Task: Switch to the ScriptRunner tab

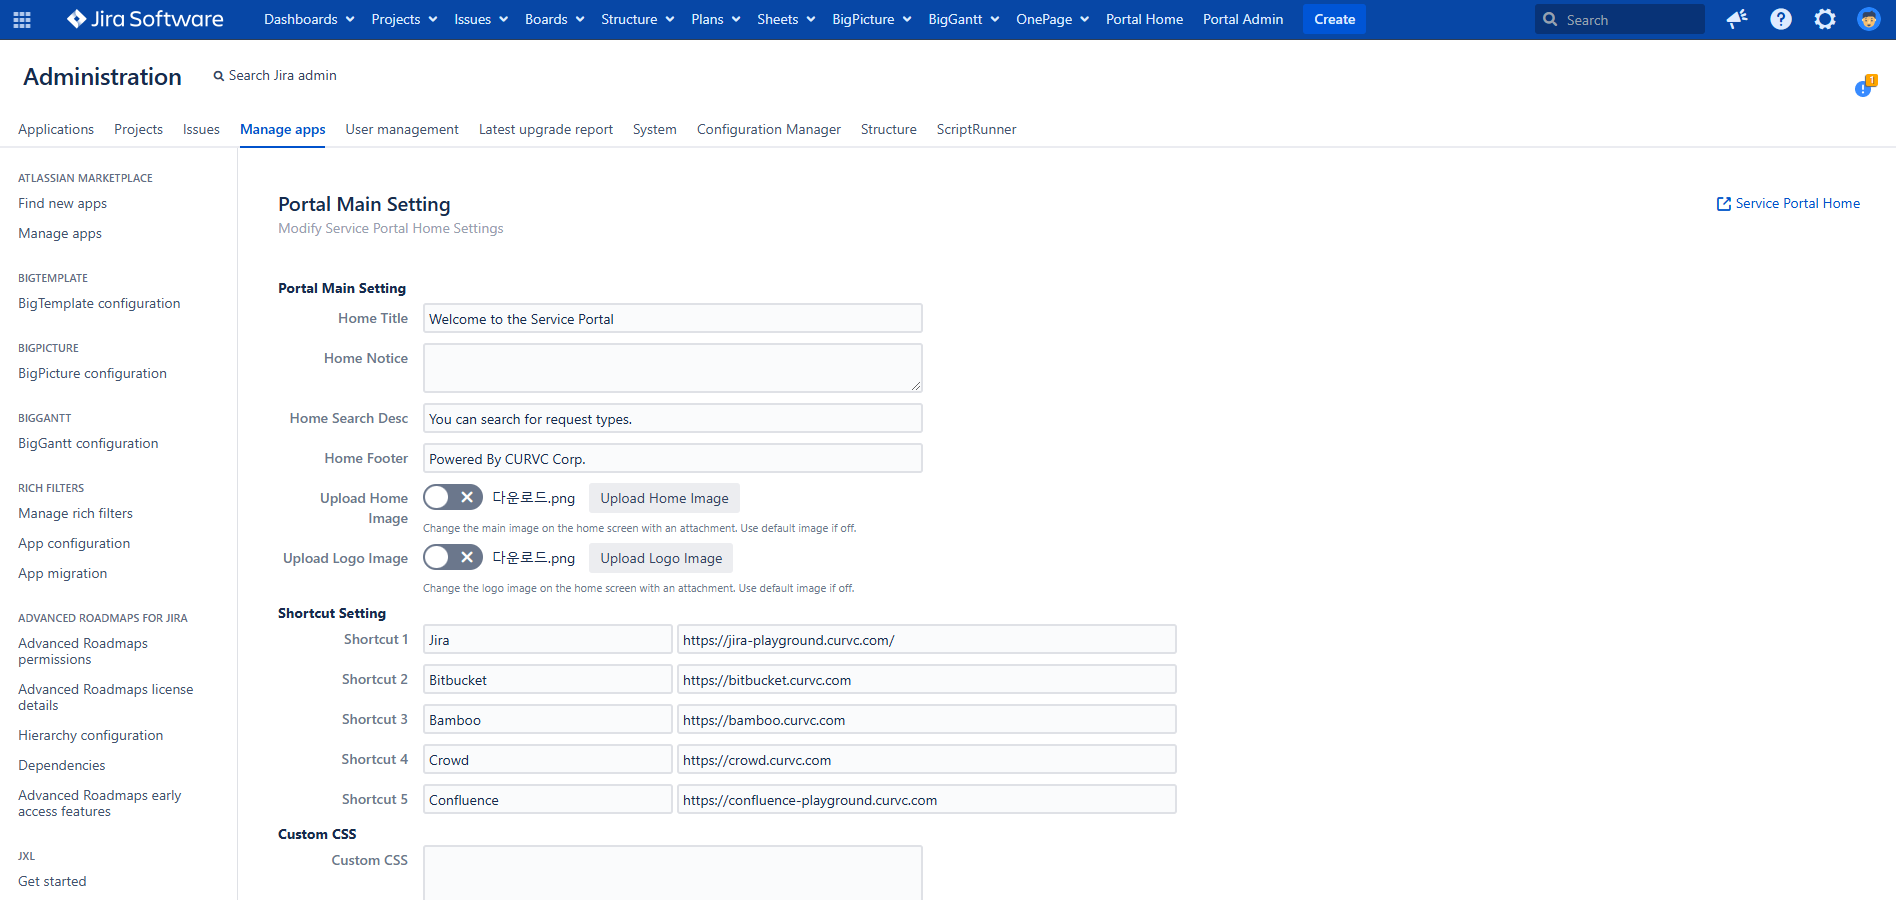Action: (x=976, y=129)
